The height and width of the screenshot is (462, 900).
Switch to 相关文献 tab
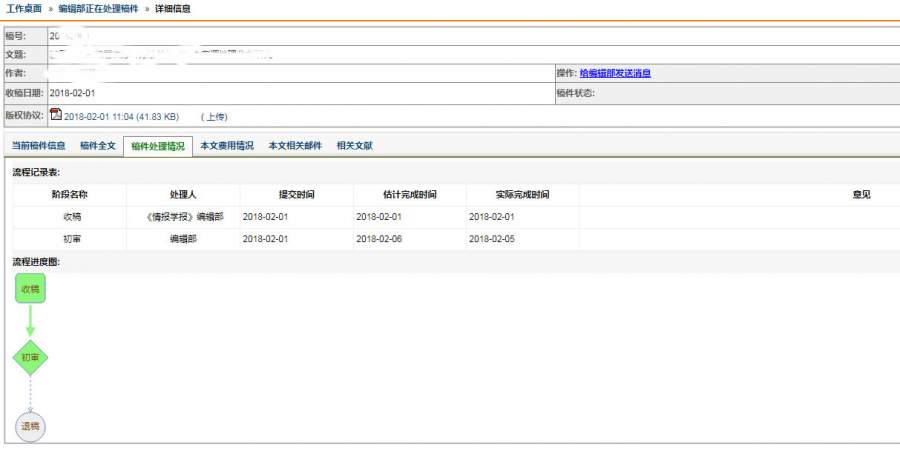click(355, 146)
